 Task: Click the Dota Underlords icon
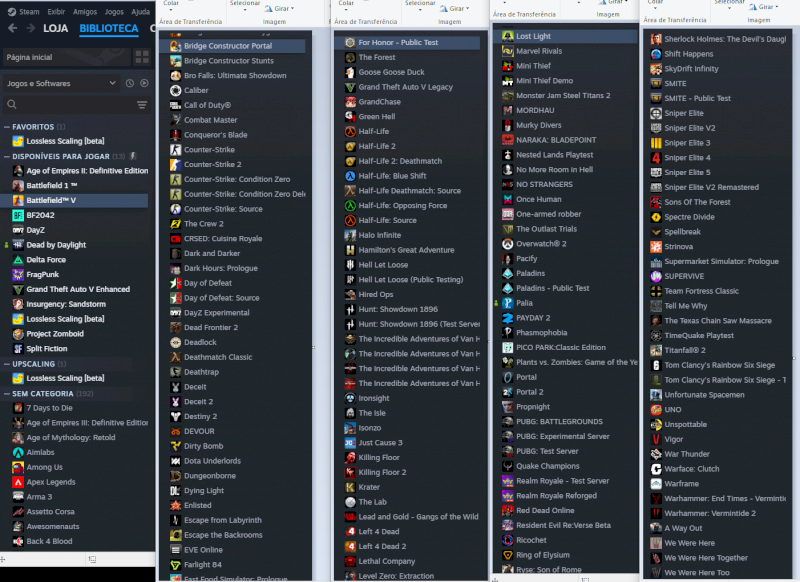pos(176,461)
